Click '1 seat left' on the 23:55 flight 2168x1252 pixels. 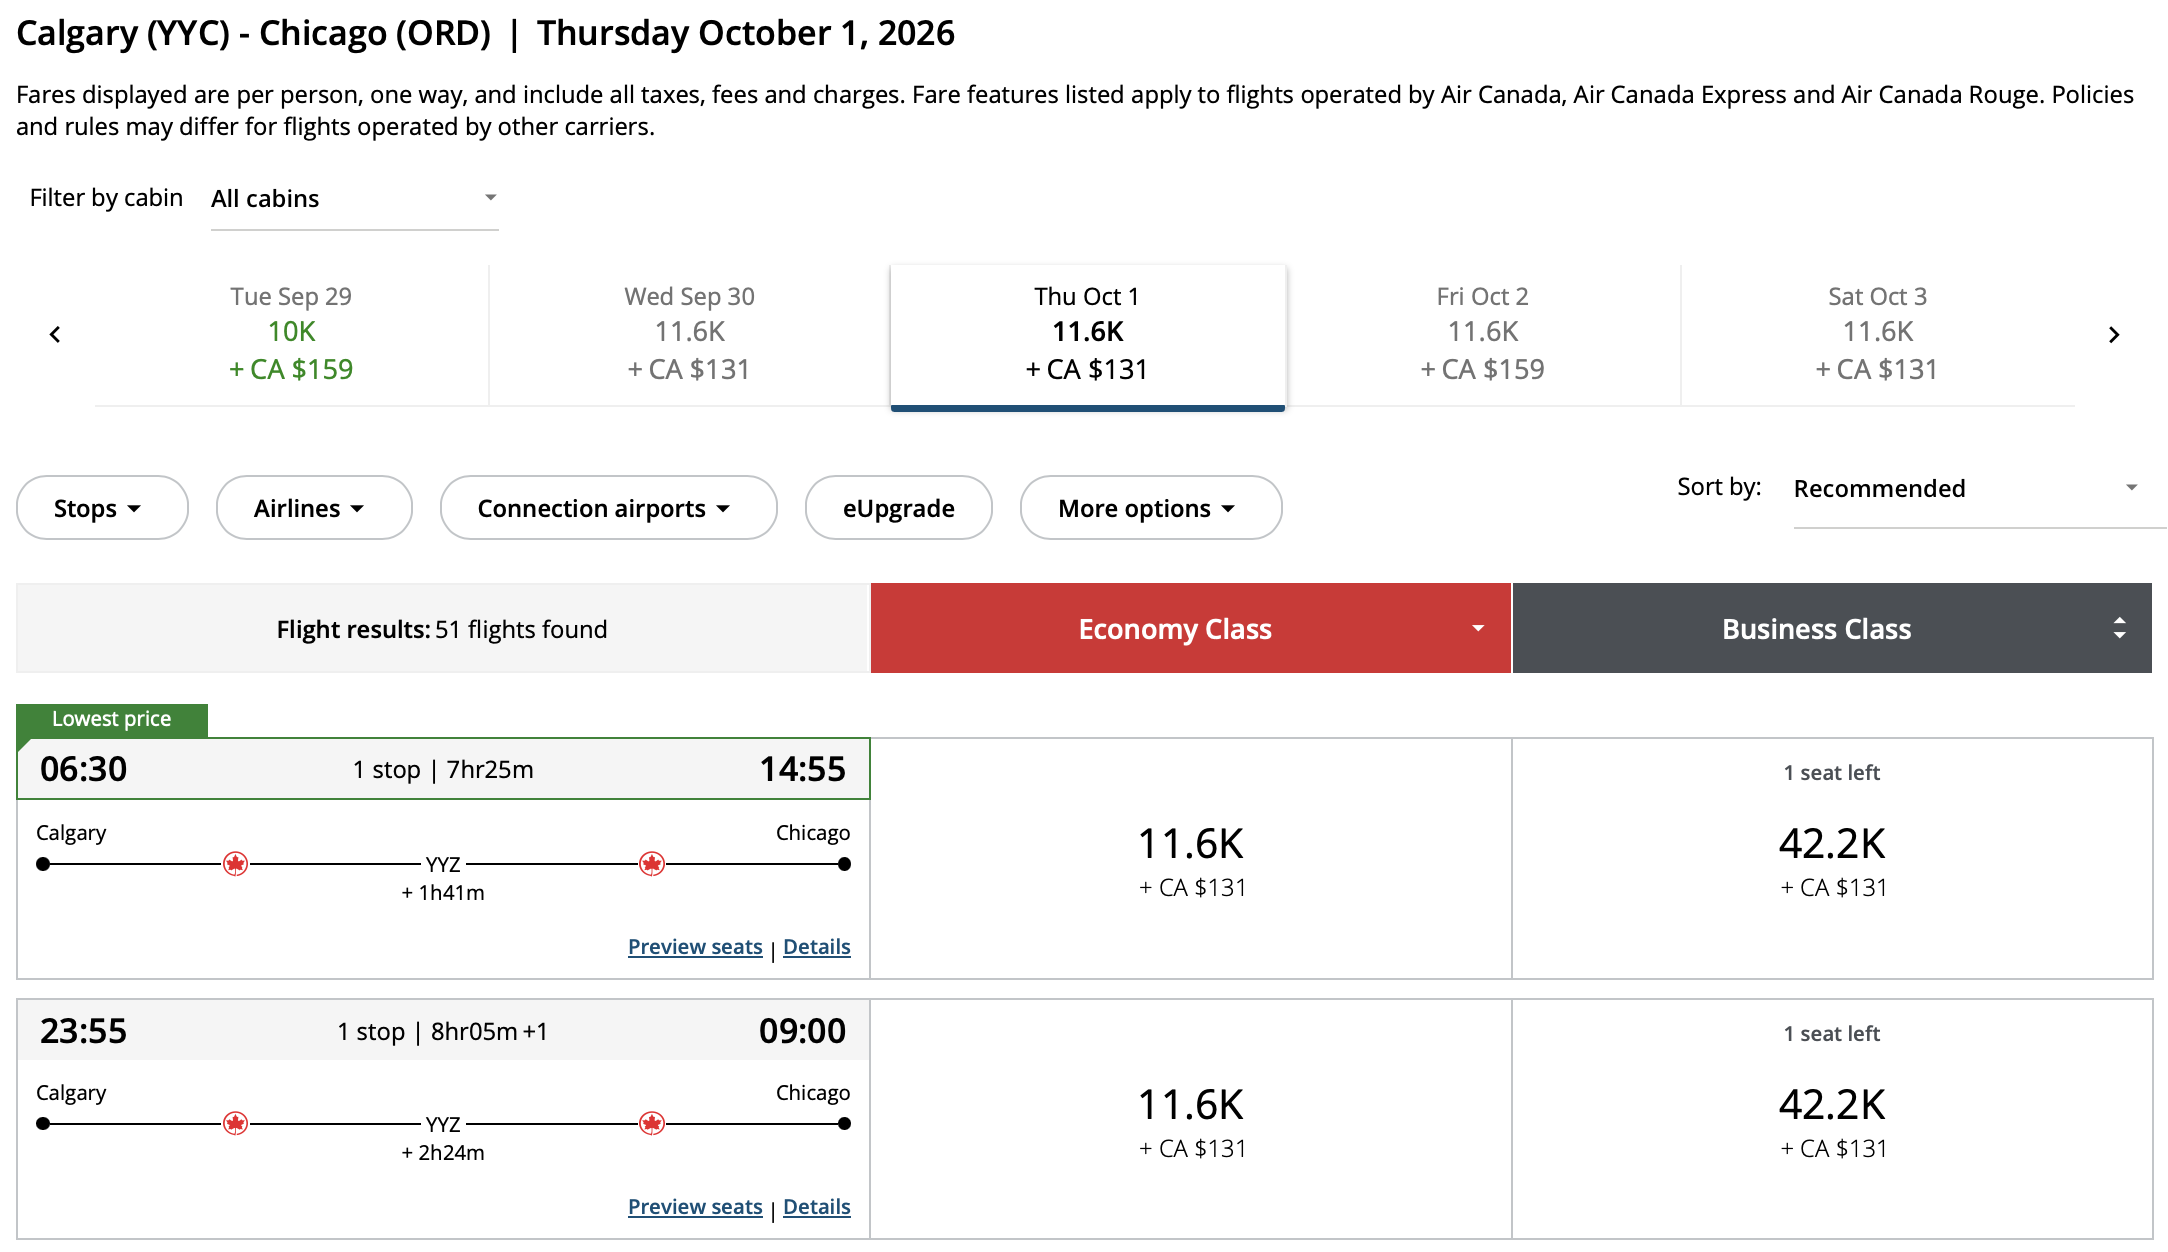pos(1832,1033)
